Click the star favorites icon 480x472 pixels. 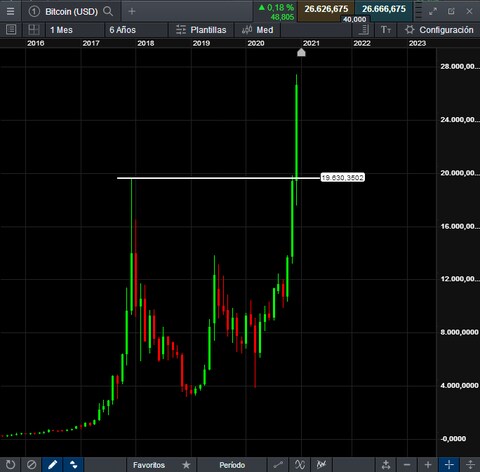(186, 465)
